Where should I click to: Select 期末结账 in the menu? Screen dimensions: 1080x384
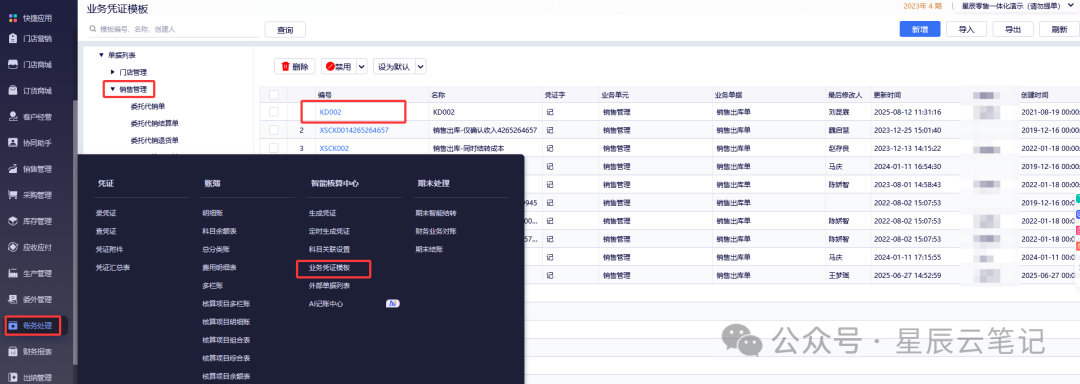pyautogui.click(x=428, y=249)
